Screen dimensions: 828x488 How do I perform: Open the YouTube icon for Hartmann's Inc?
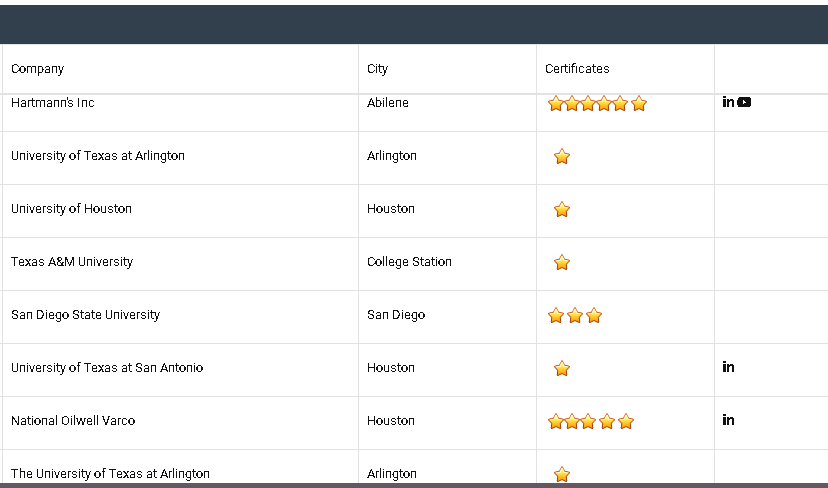[x=744, y=102]
